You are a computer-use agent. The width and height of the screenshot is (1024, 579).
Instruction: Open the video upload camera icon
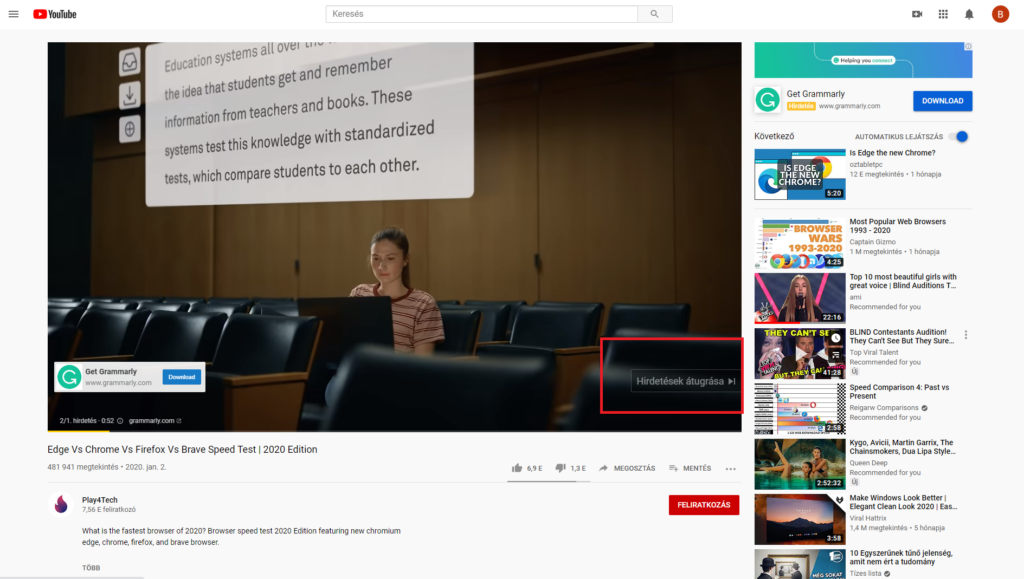[x=916, y=14]
